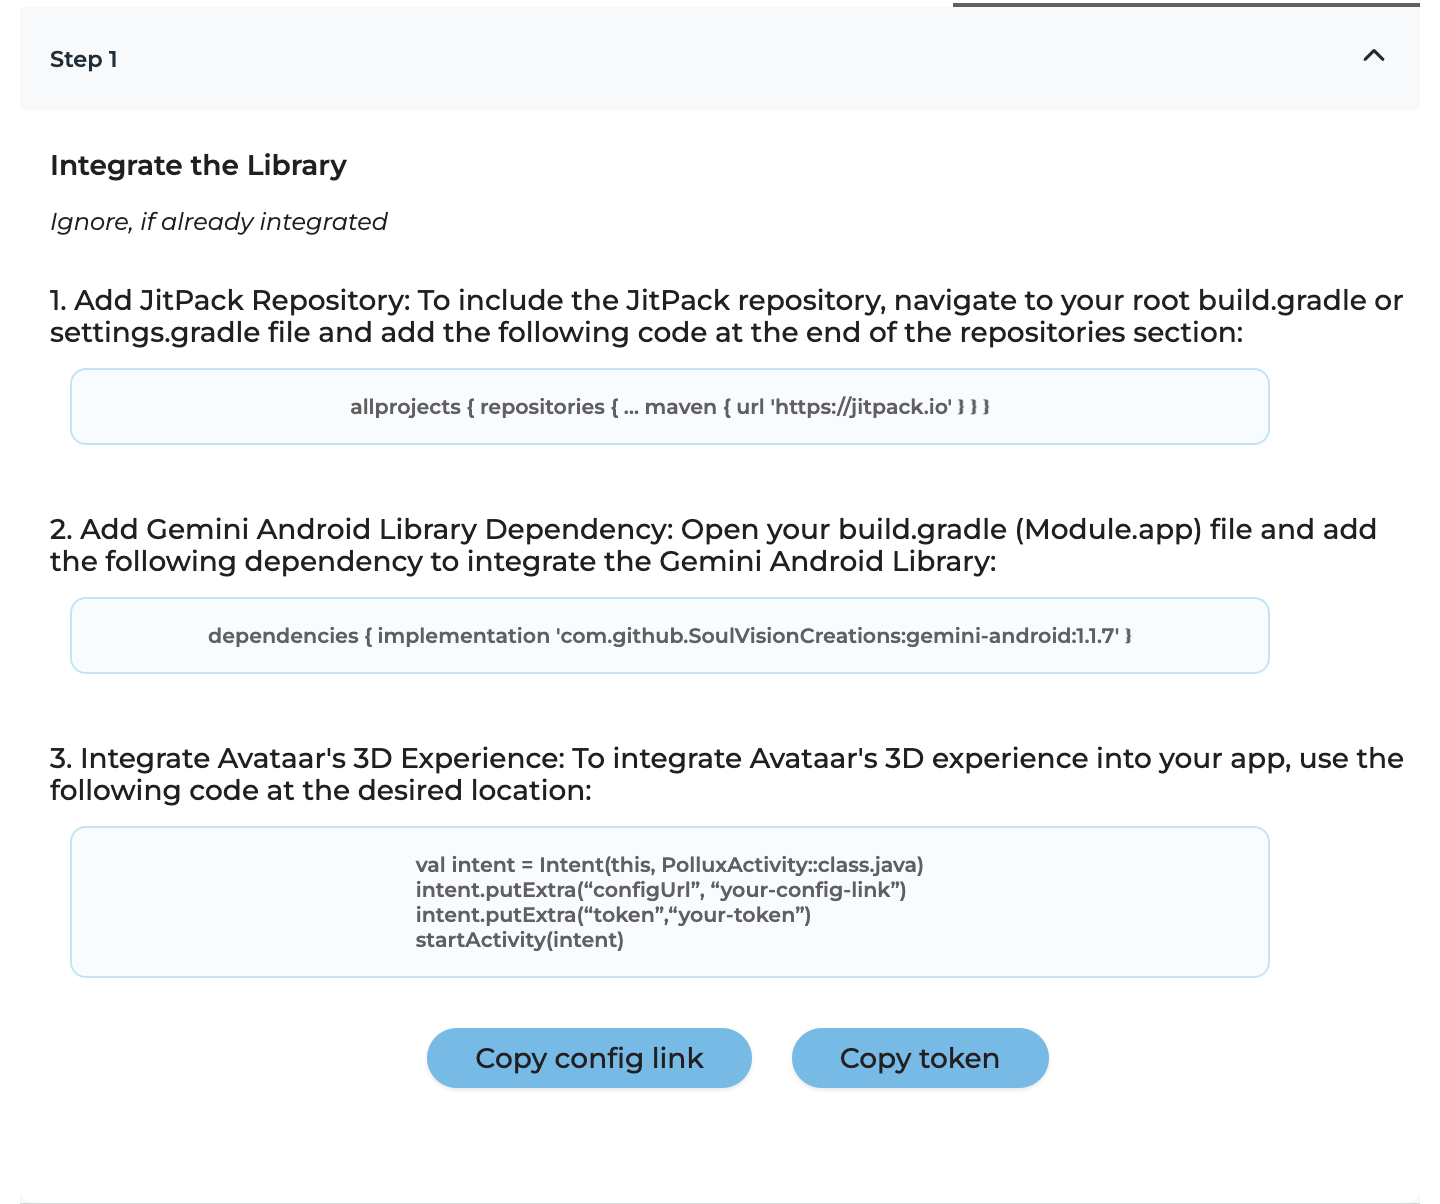Click the 'dependencies' keyword in the snippet

[x=283, y=636]
